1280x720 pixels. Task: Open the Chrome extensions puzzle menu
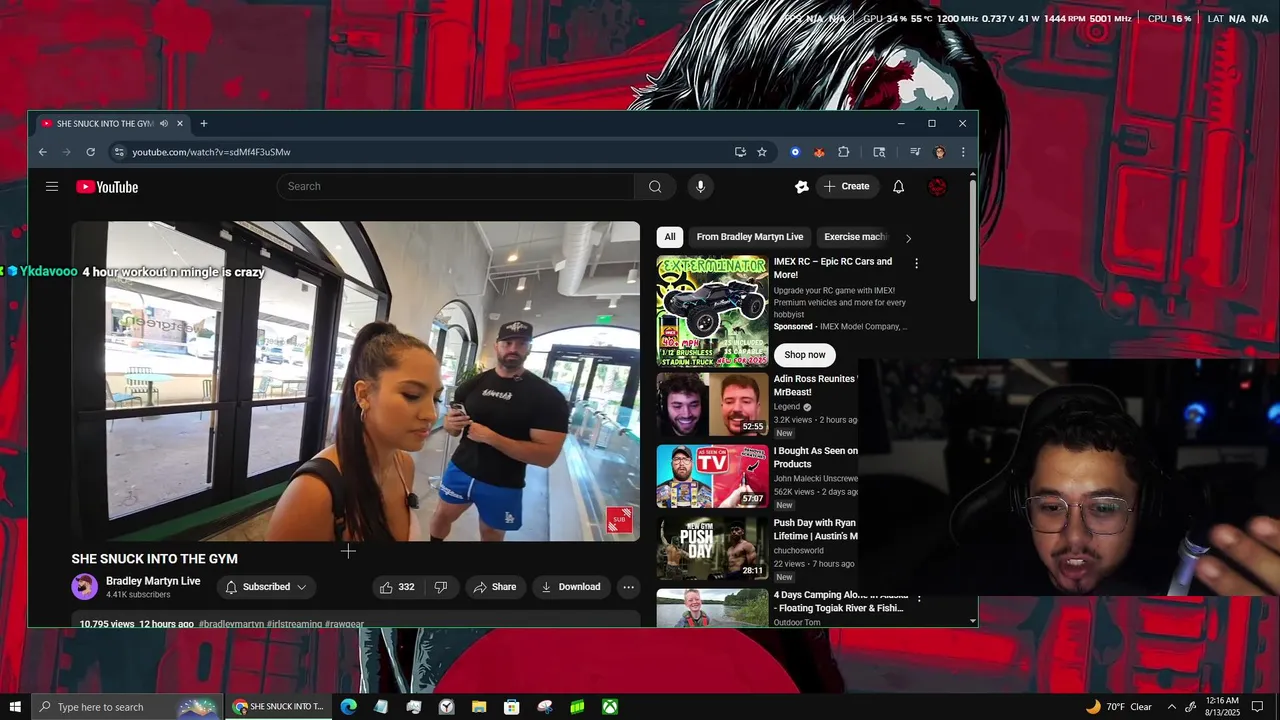point(843,152)
